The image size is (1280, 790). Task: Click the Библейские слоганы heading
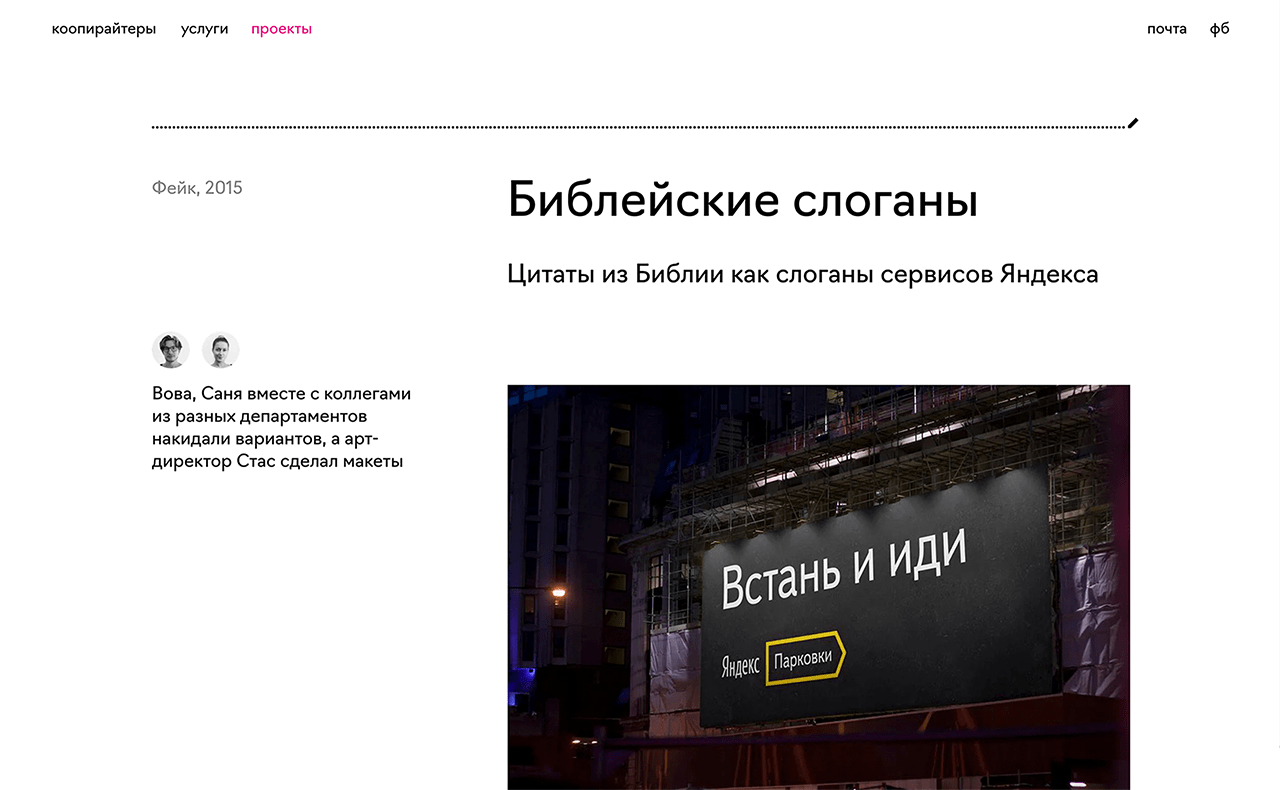742,200
